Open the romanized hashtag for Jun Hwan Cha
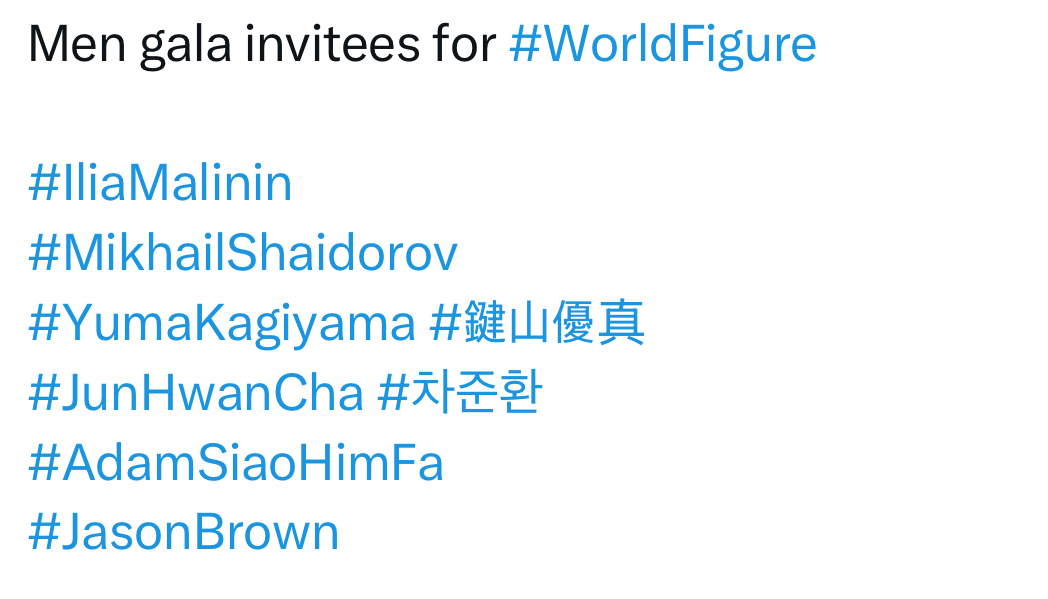Screen dimensions: 1048x599 pos(196,394)
